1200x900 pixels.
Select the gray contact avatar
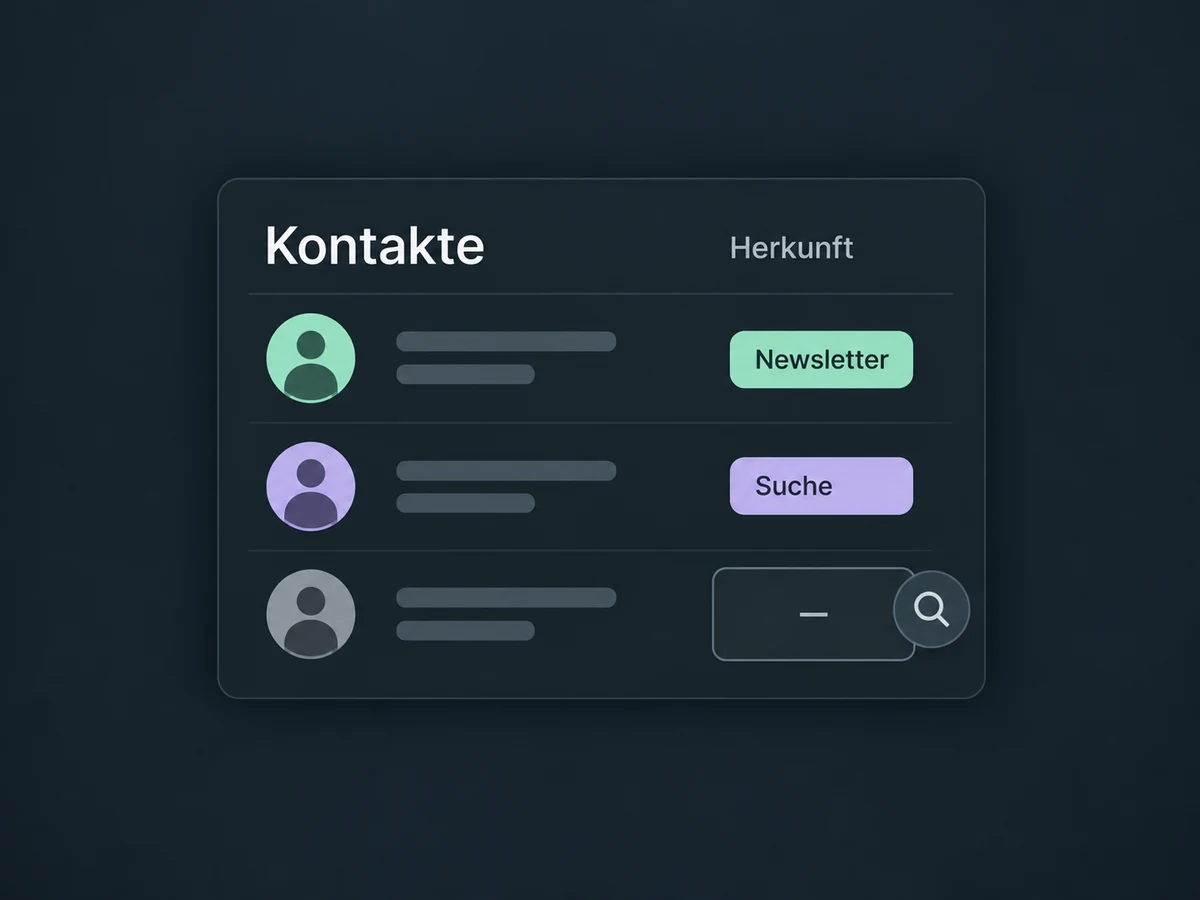(311, 614)
